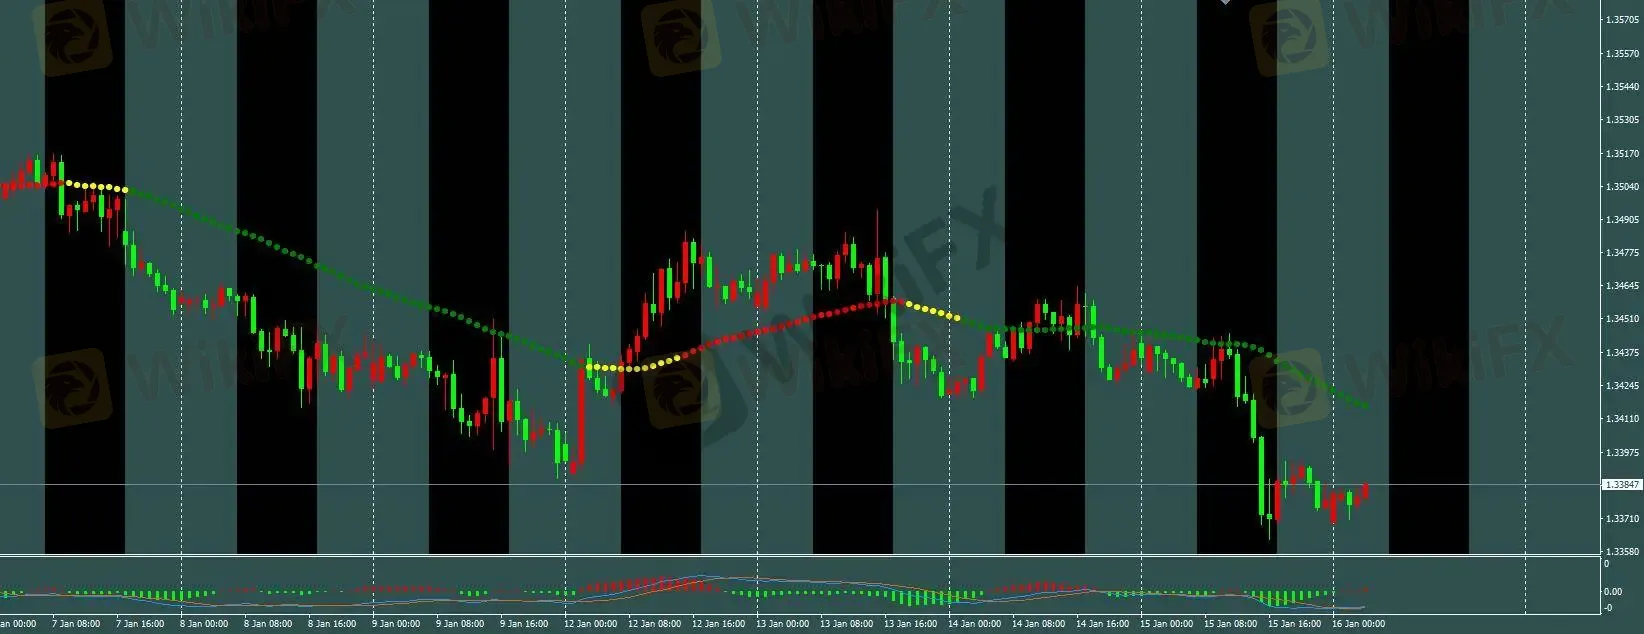Image resolution: width=1644 pixels, height=634 pixels.
Task: Select the red moving average segment on 13 Jan
Action: click(x=800, y=318)
